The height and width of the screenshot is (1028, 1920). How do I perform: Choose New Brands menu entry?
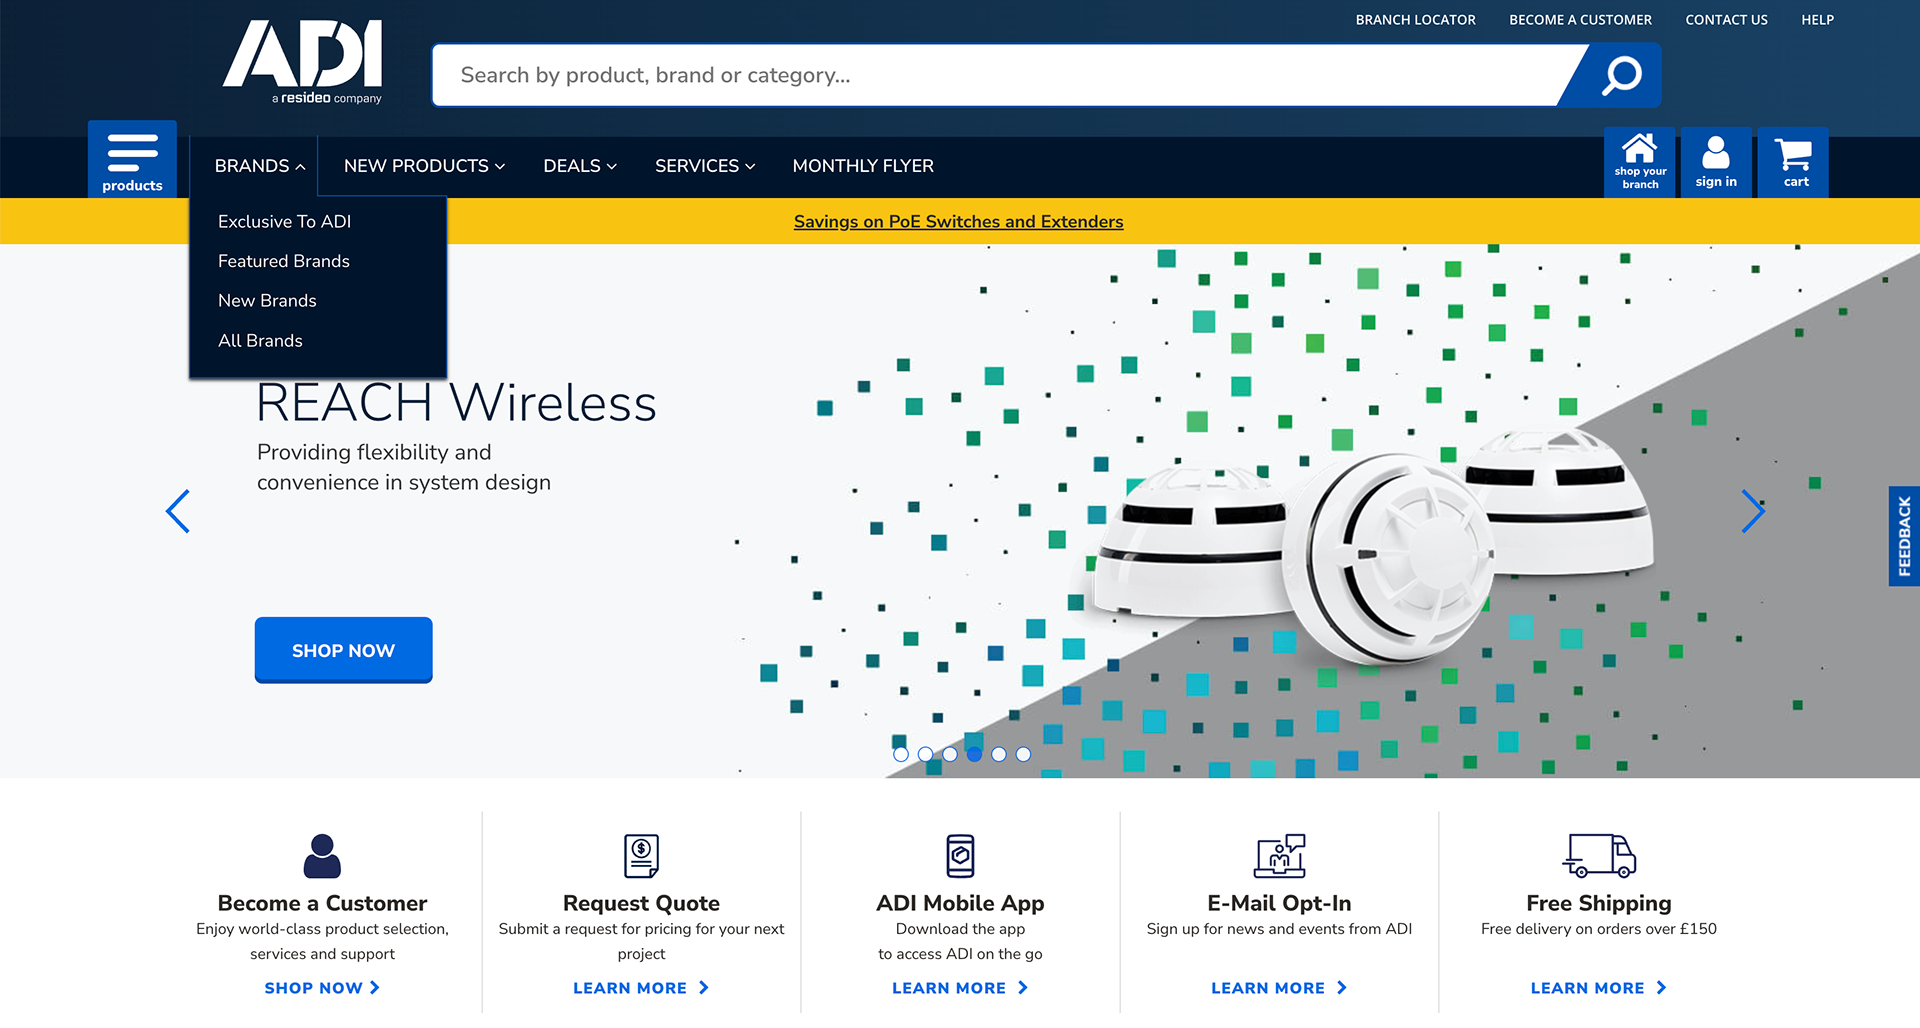coord(267,301)
